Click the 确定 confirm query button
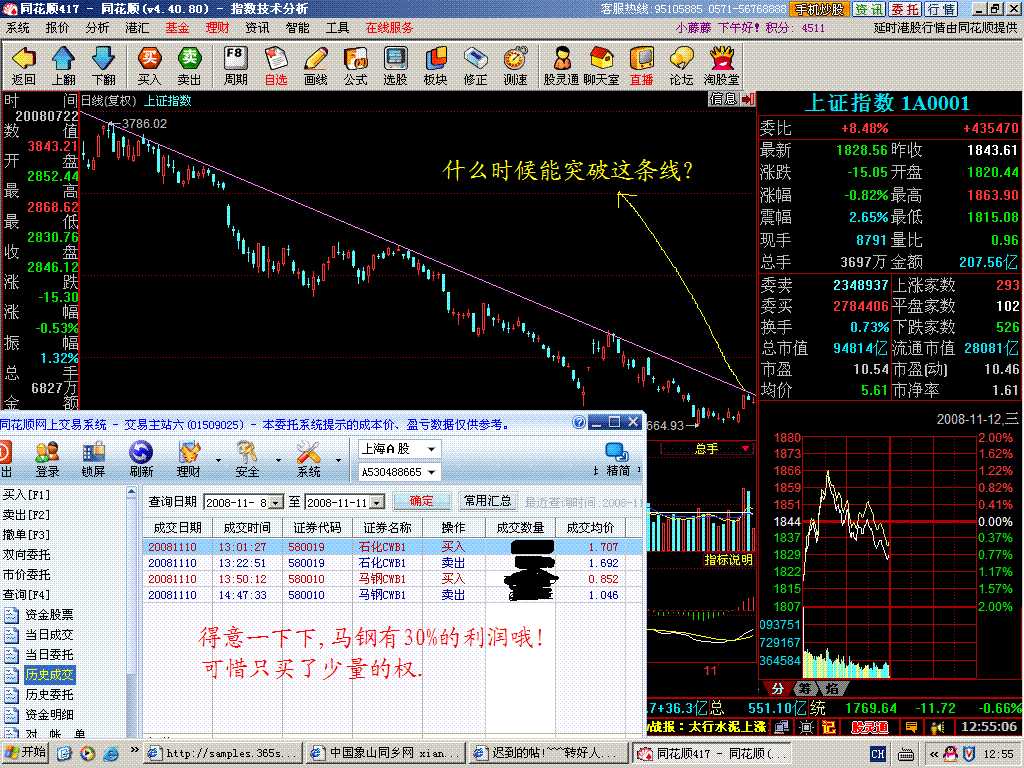Viewport: 1024px width, 768px height. click(x=421, y=501)
